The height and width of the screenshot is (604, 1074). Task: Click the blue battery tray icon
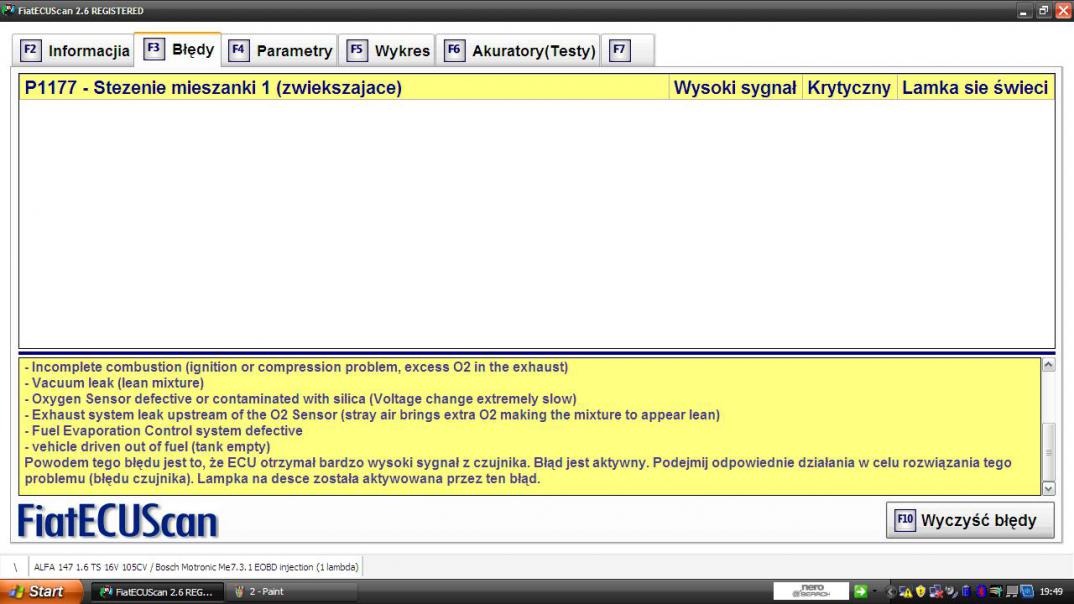966,592
